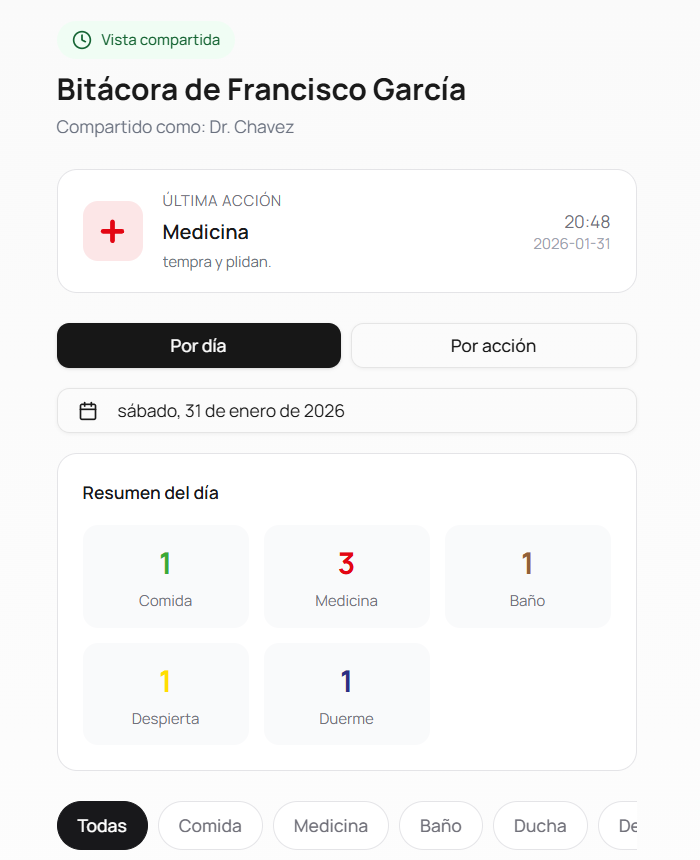Switch to the Por acción tab
The width and height of the screenshot is (700, 860).
click(x=493, y=346)
